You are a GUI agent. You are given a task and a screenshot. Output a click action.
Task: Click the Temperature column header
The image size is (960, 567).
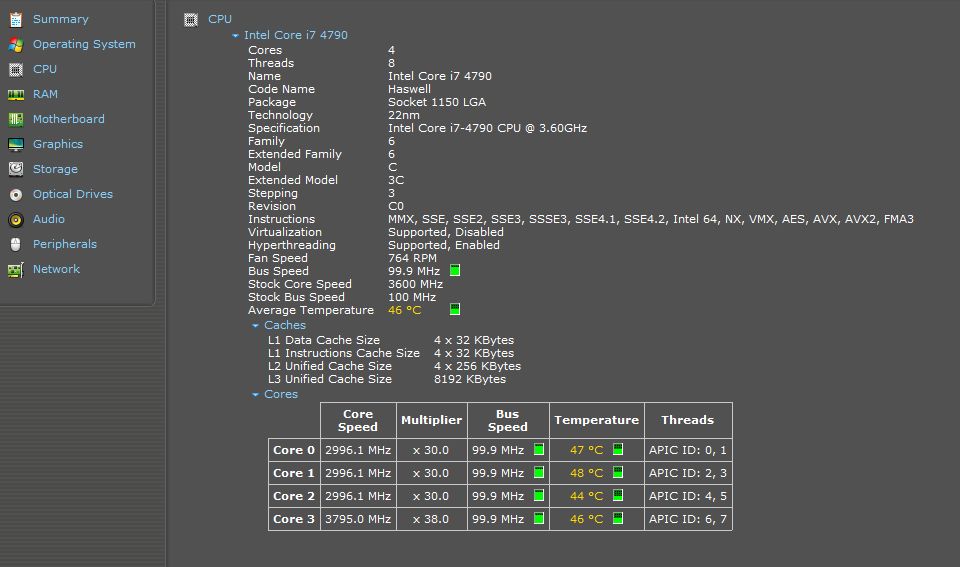597,421
